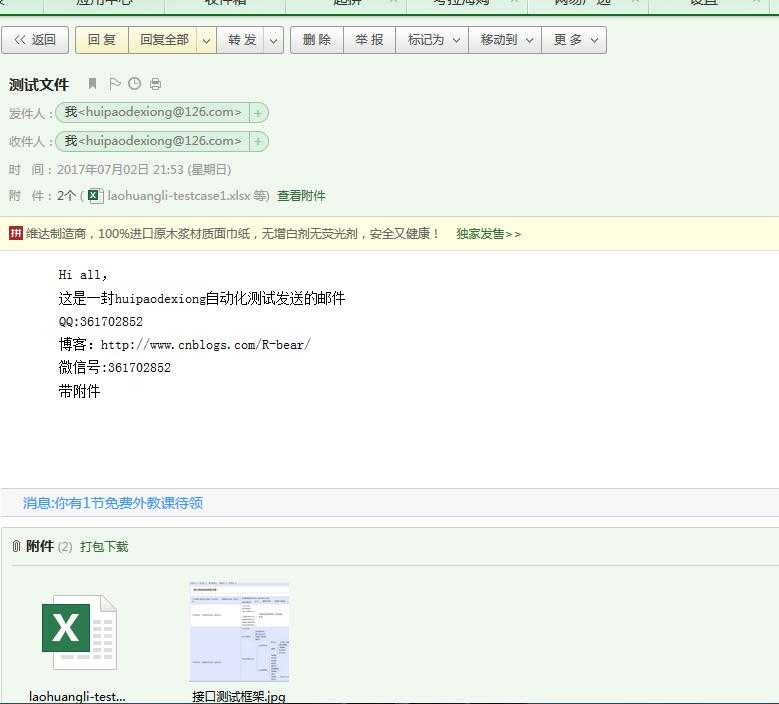The width and height of the screenshot is (779, 704).
Task: Expand the 转发 dropdown arrow
Action: 274,40
